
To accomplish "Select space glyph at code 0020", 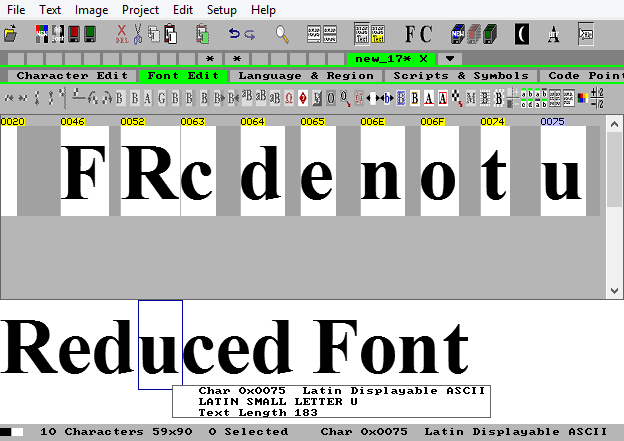I will (x=9, y=171).
